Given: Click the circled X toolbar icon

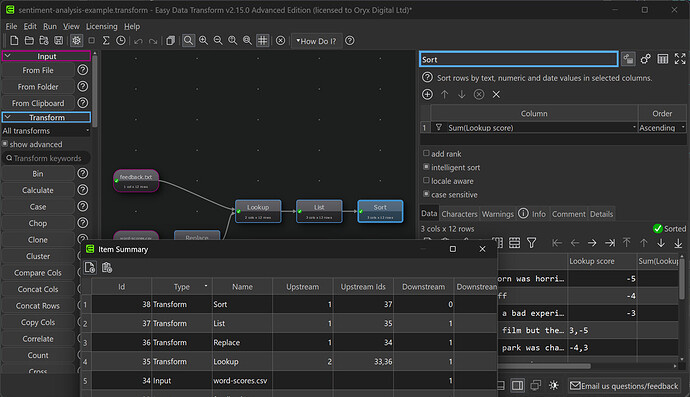Looking at the screenshot, I should coord(280,41).
